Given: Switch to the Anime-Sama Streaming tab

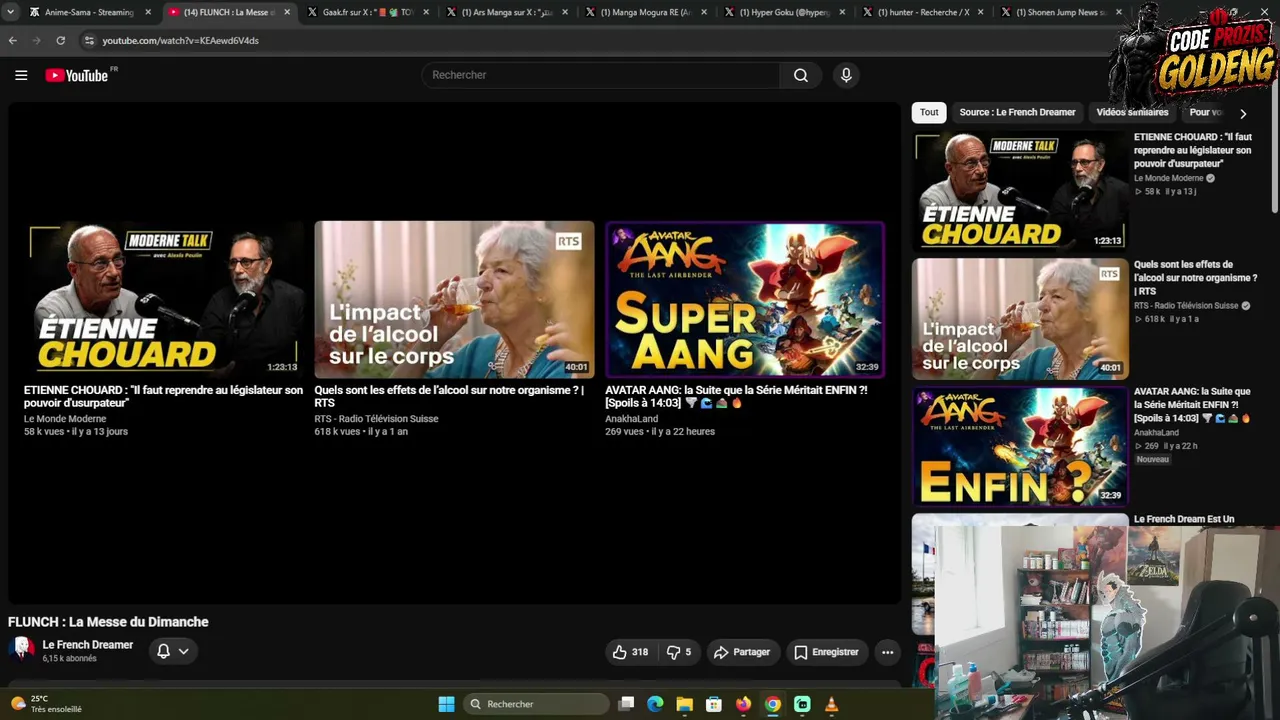Looking at the screenshot, I should click(x=90, y=12).
